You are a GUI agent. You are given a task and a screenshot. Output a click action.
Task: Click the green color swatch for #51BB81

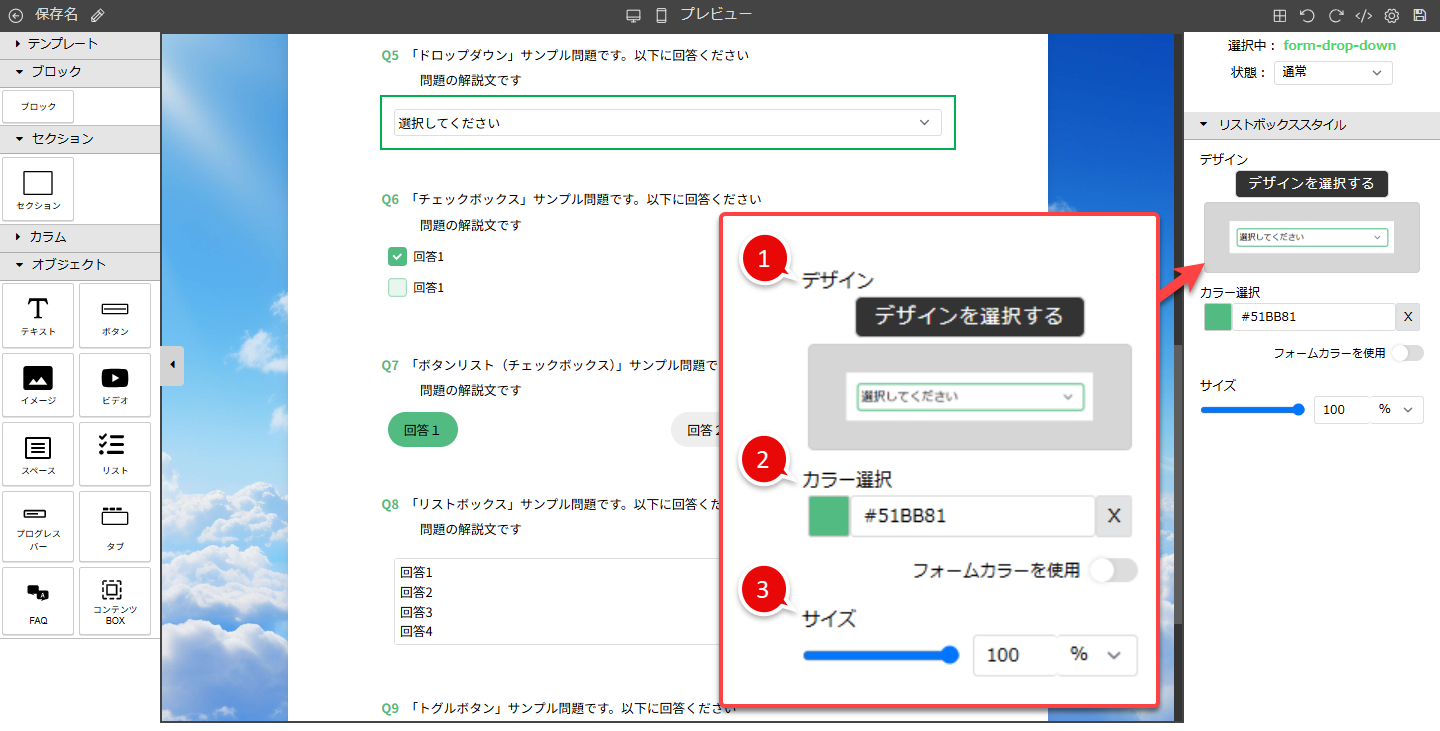tap(1217, 317)
